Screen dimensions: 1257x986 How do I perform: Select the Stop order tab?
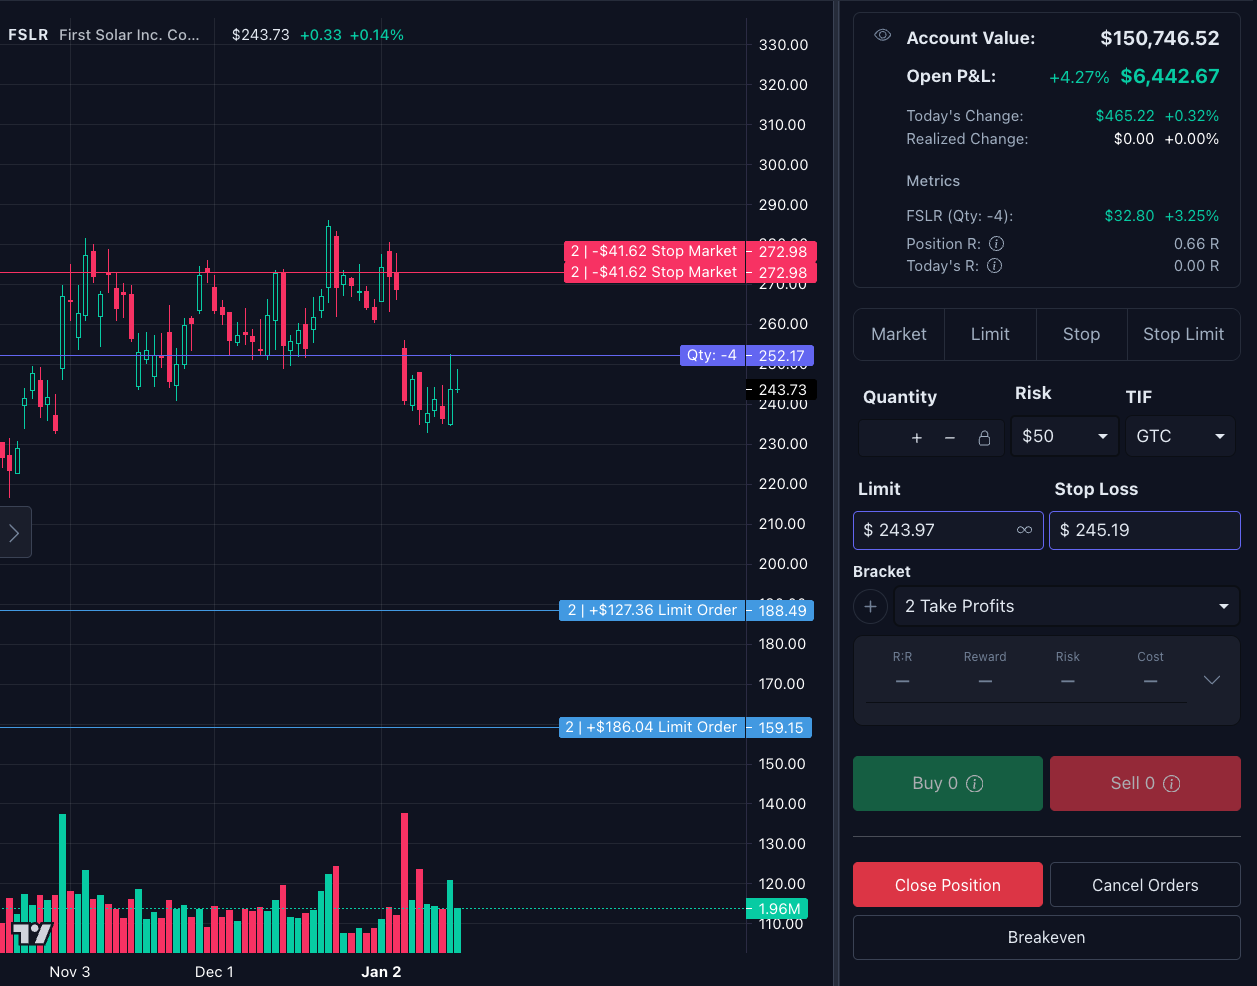pyautogui.click(x=1081, y=334)
